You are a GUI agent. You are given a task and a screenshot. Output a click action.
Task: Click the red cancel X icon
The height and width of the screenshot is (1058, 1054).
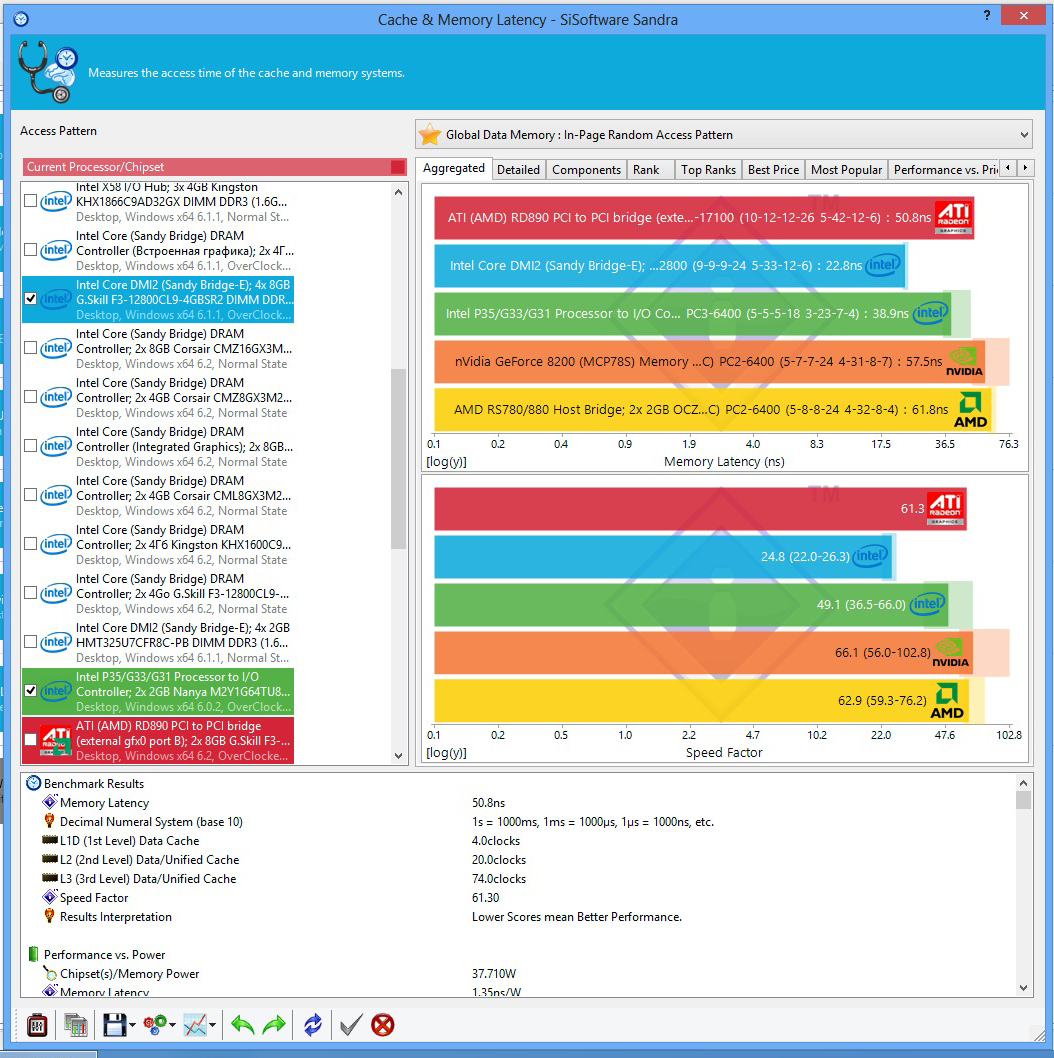click(x=383, y=1025)
